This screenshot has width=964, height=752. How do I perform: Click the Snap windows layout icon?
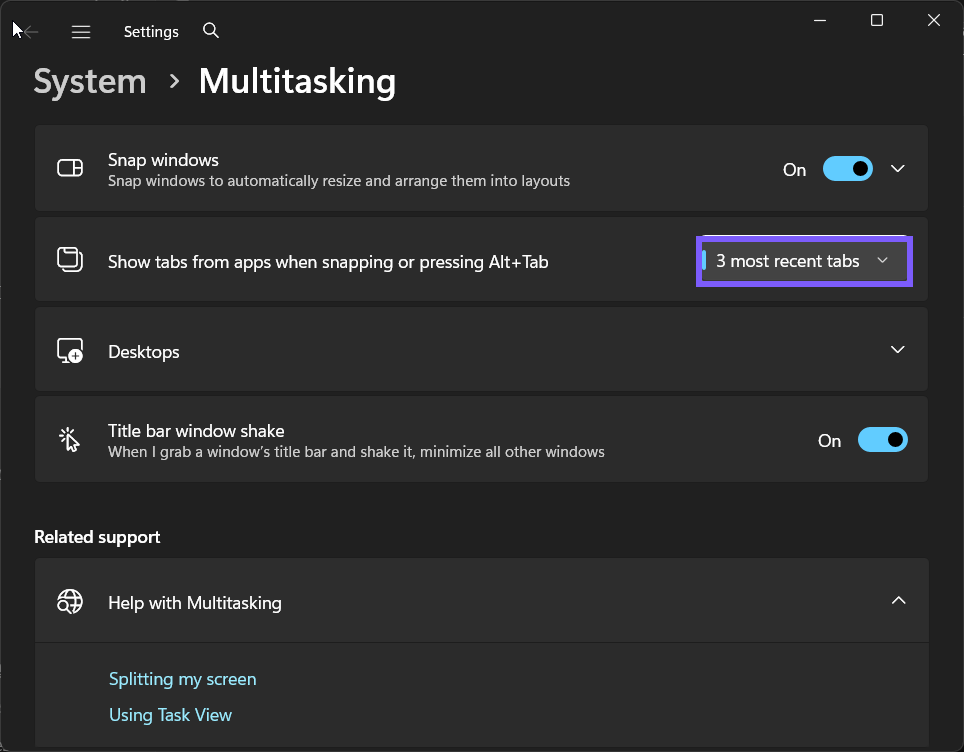click(x=70, y=168)
